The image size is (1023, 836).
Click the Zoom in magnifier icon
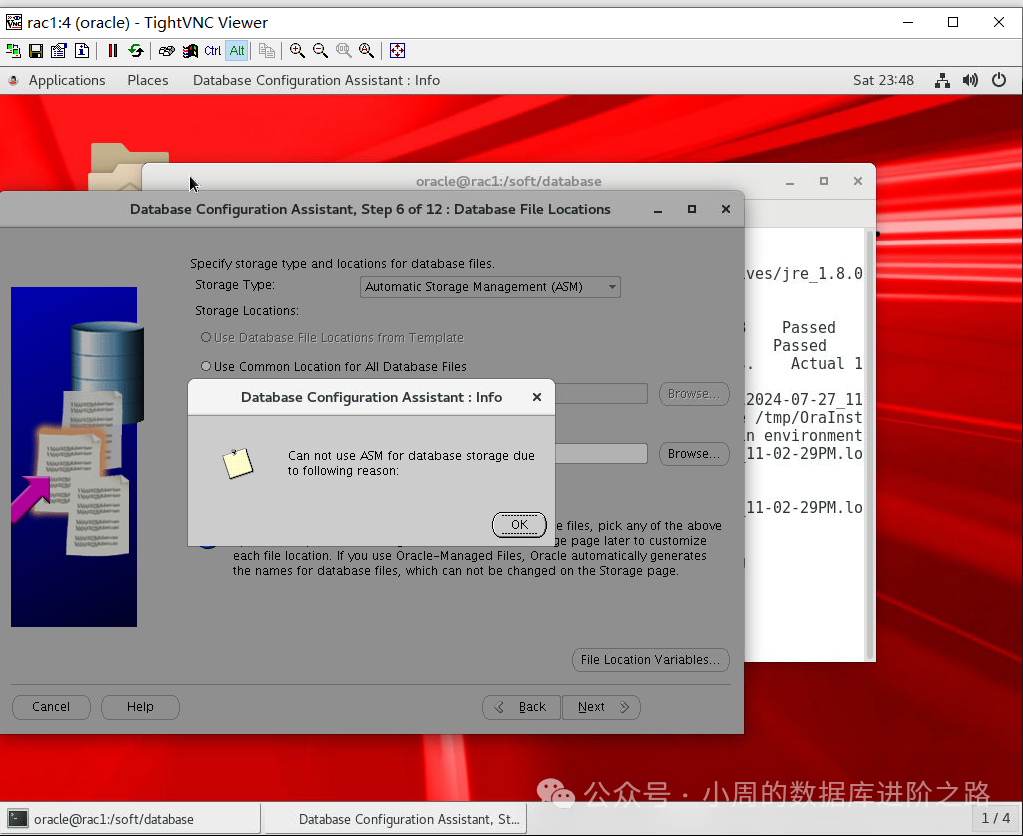point(297,51)
